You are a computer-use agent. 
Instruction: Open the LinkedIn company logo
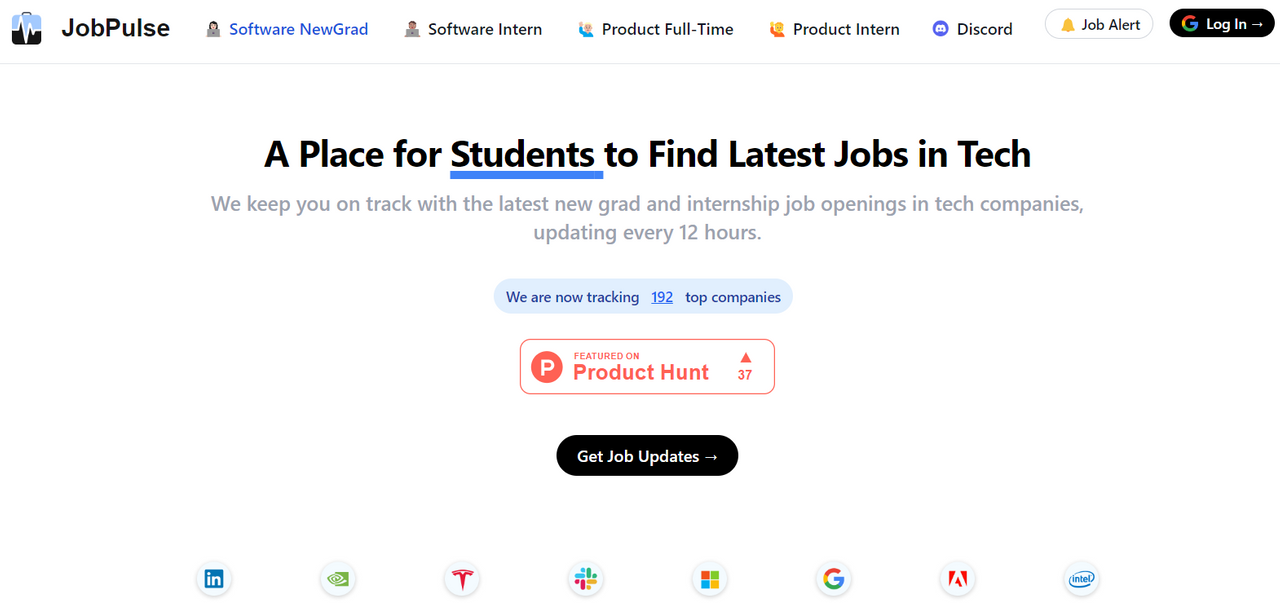point(214,579)
